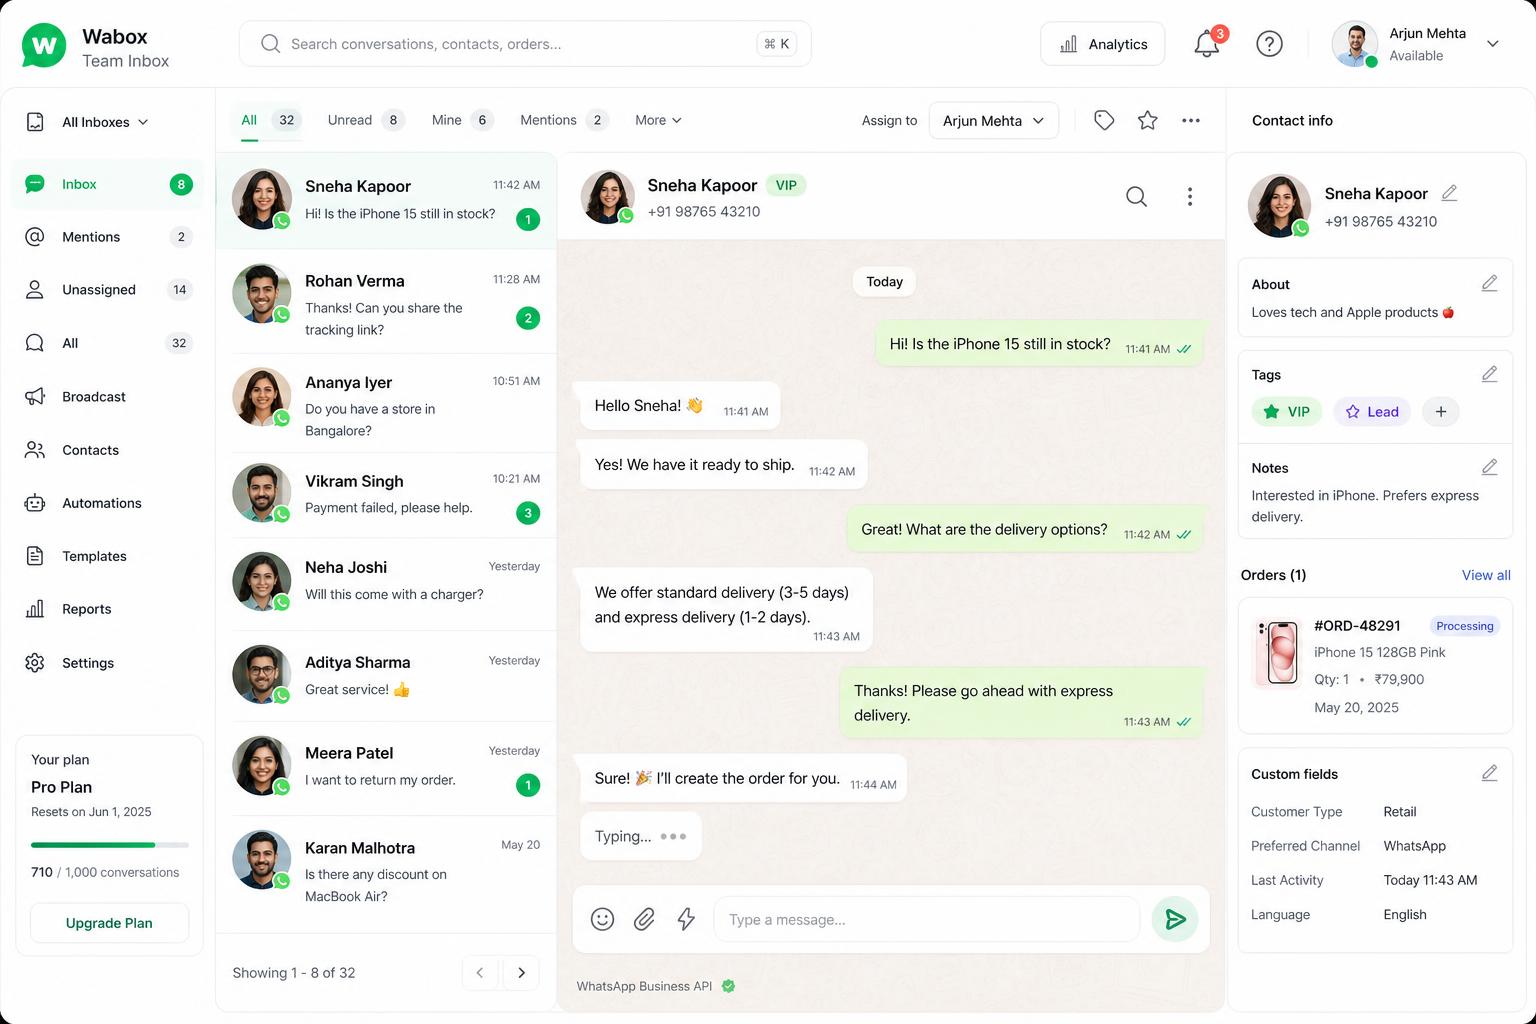Screen dimensions: 1536x1024
Task: Open the emoji picker
Action: pos(602,919)
